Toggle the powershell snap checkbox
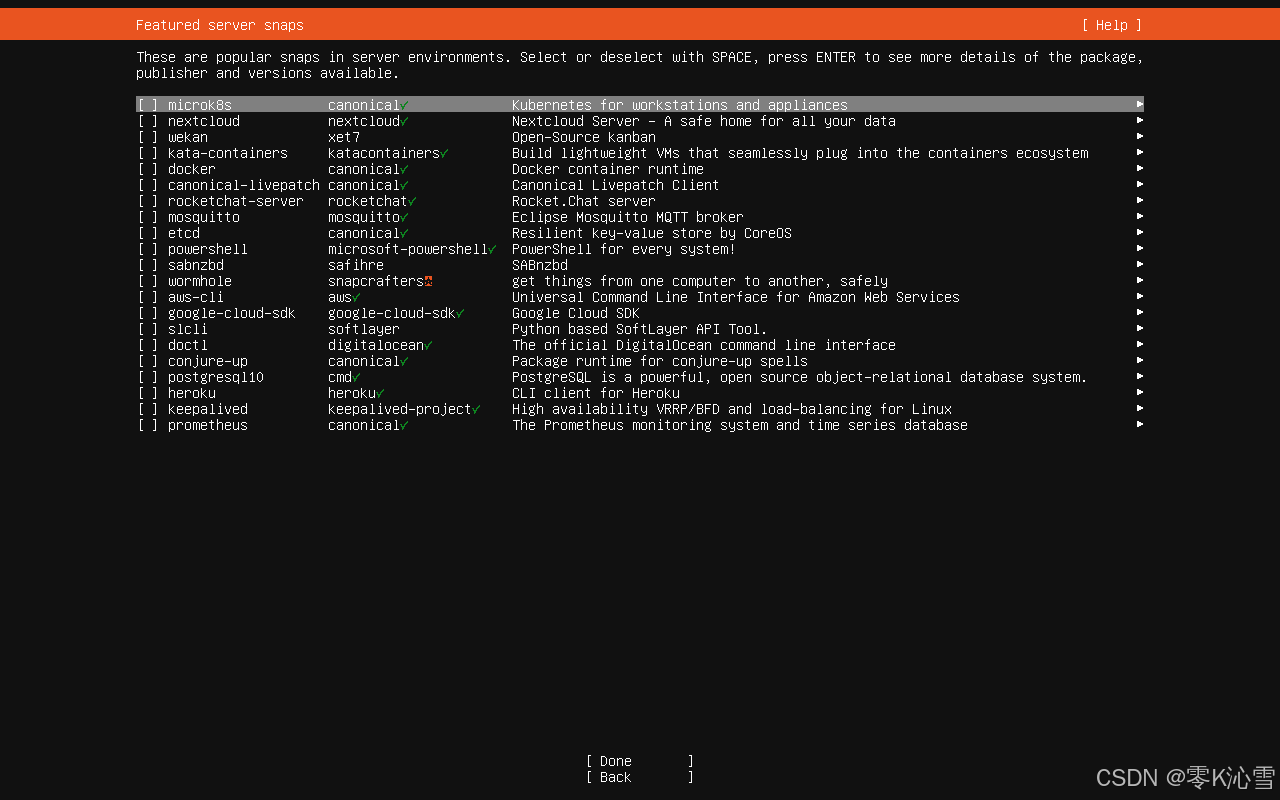The width and height of the screenshot is (1280, 800). [x=148, y=249]
